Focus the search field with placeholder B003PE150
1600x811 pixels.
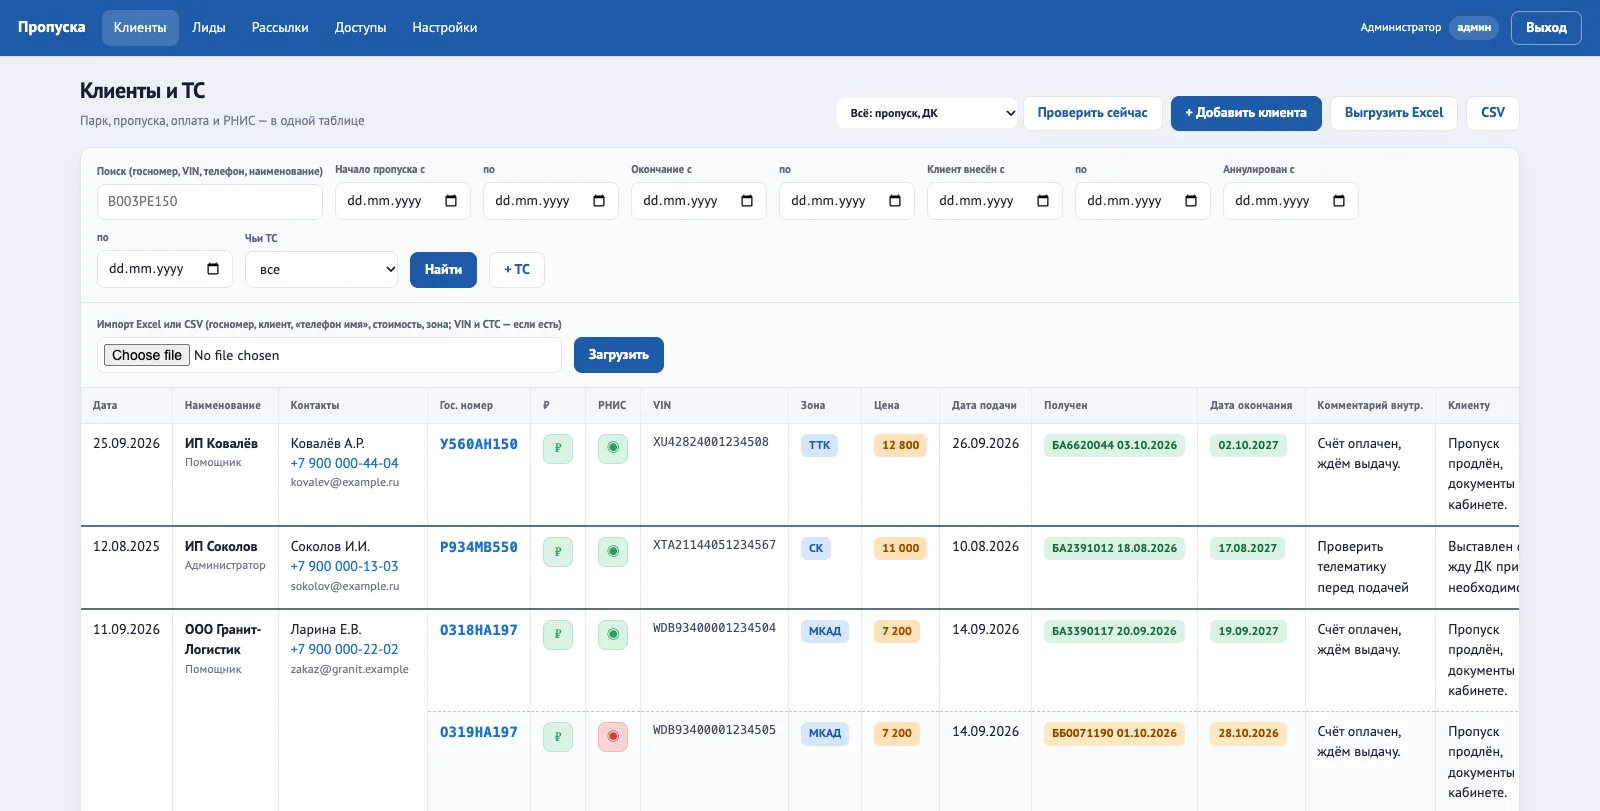pyautogui.click(x=210, y=201)
